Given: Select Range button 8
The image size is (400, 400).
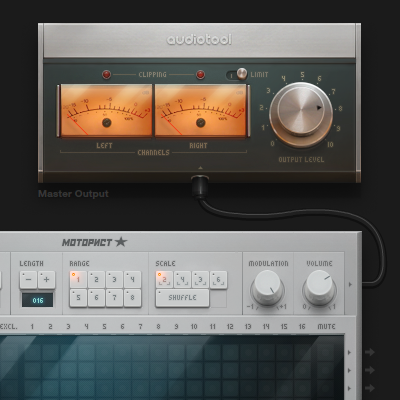Looking at the screenshot, I should pos(132,298).
